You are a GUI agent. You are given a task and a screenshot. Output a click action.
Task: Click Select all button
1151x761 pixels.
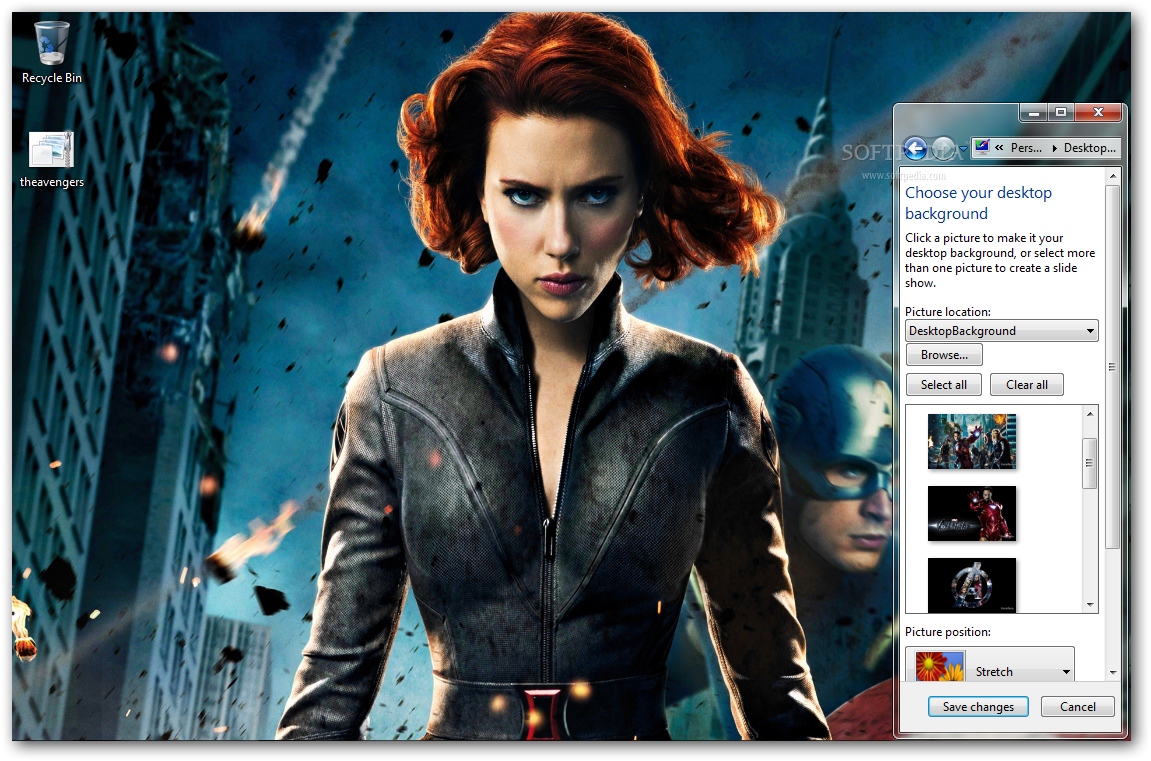943,385
